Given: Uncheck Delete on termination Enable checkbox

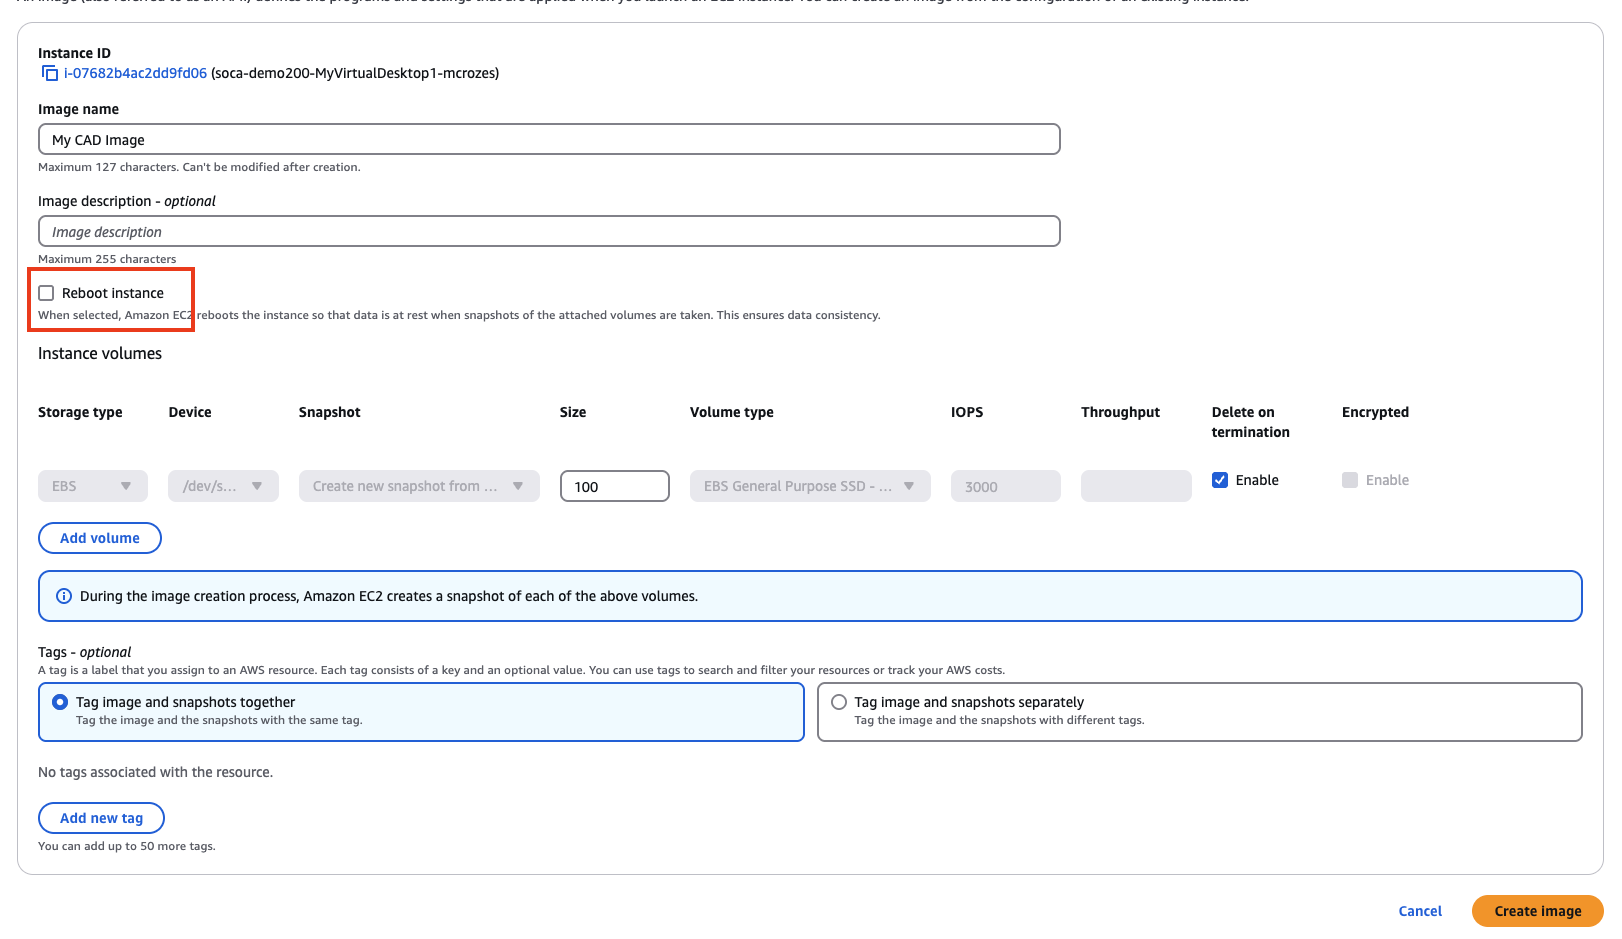Looking at the screenshot, I should (1220, 480).
